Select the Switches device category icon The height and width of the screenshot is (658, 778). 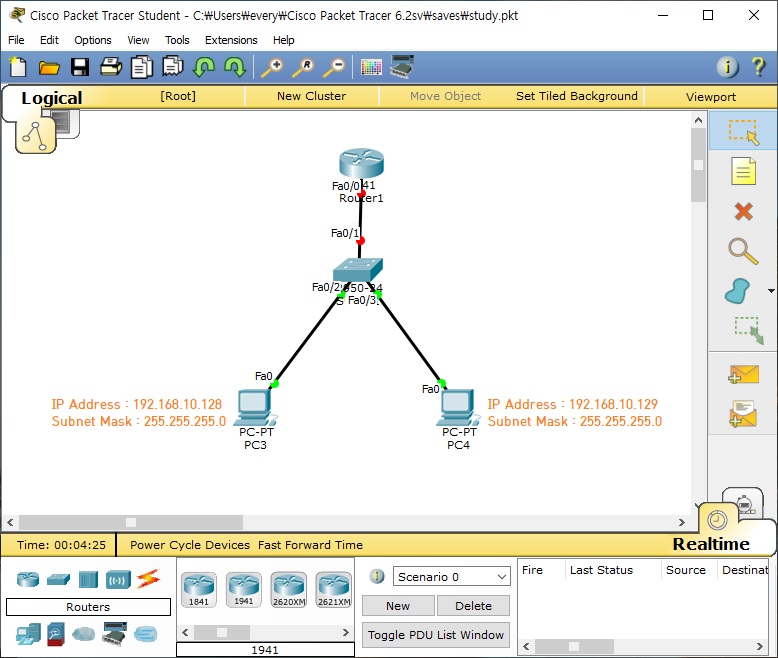coord(58,579)
